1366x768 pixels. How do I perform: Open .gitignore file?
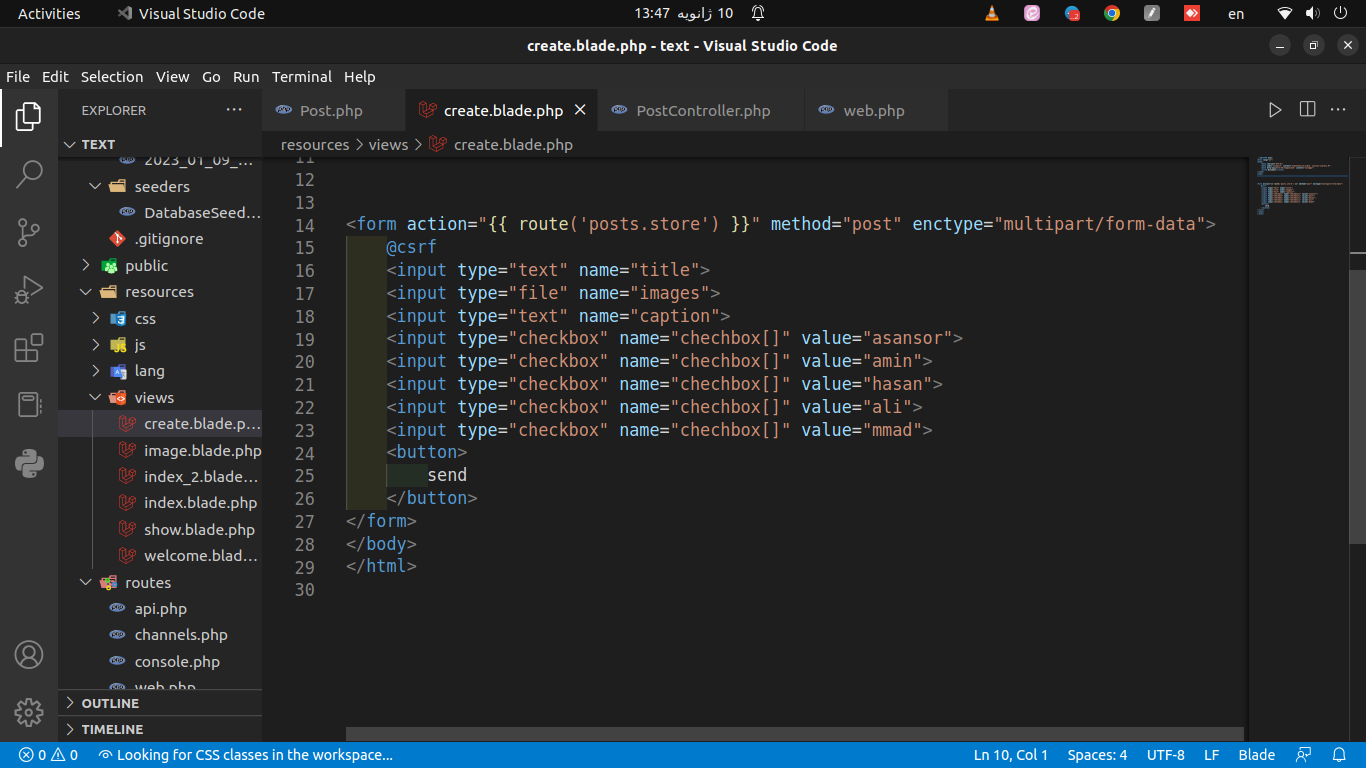[160, 239]
